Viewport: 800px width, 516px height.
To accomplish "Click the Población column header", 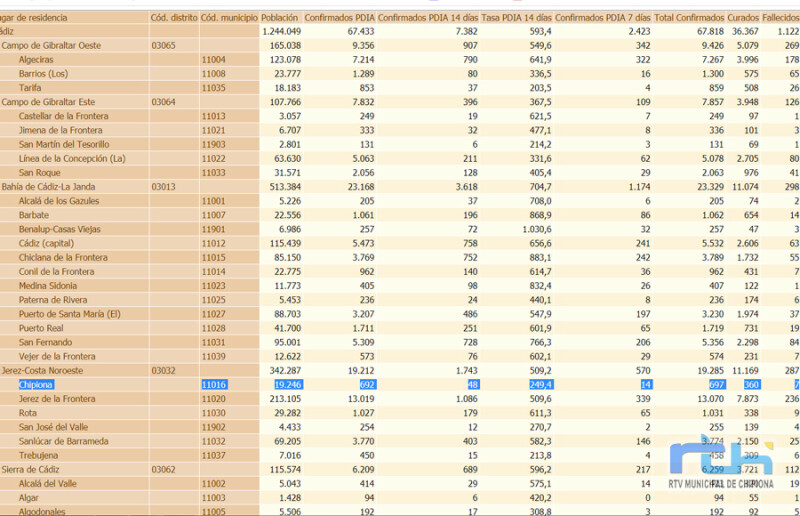I will tap(279, 18).
